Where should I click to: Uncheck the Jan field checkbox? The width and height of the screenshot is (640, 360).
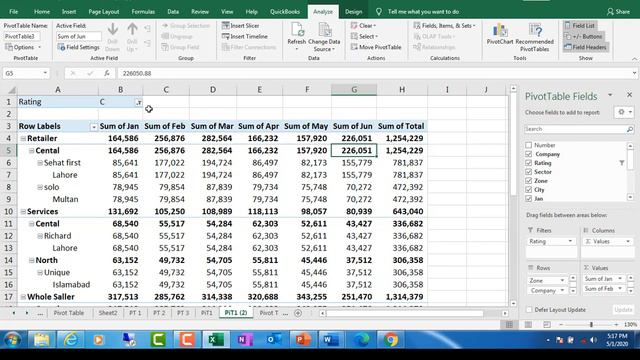pyautogui.click(x=529, y=199)
